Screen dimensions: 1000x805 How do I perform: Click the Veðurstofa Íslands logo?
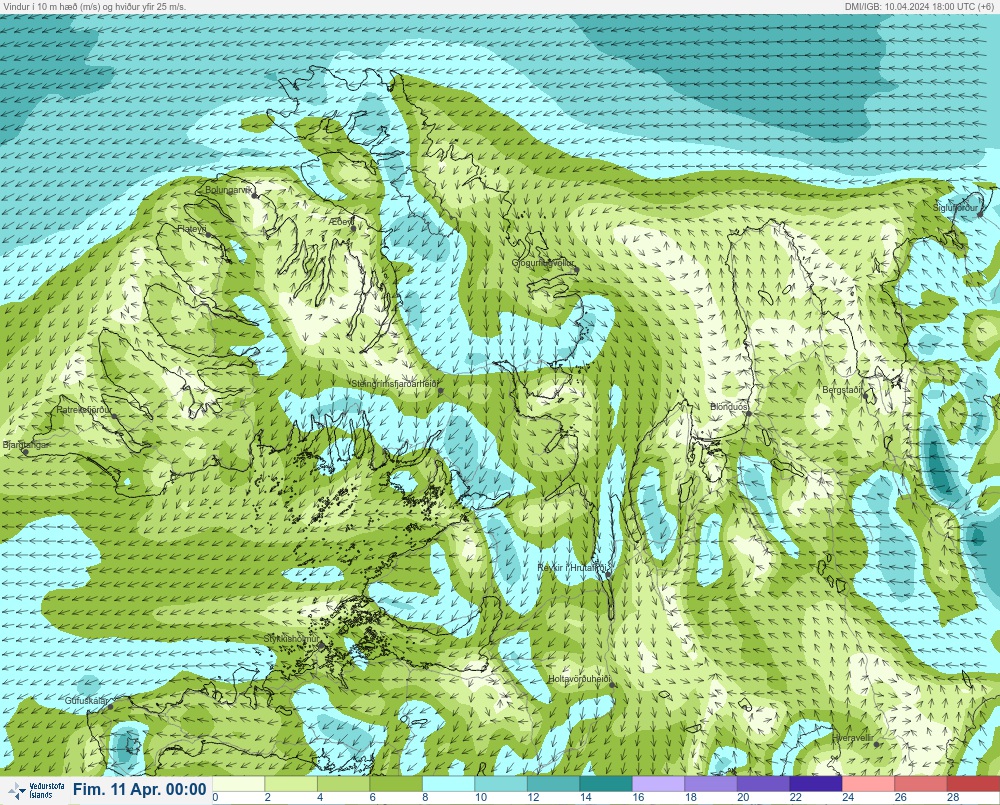point(36,791)
